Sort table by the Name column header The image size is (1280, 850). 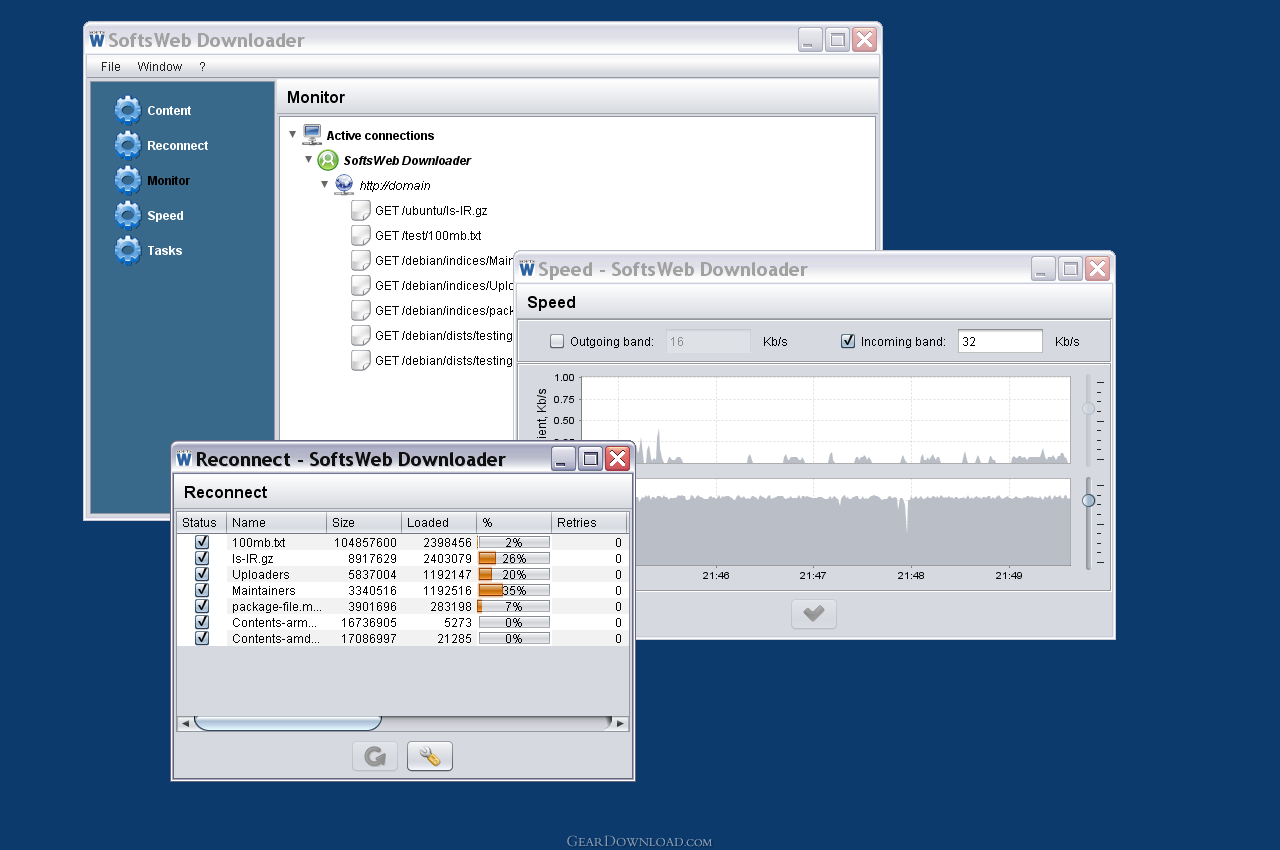point(277,522)
